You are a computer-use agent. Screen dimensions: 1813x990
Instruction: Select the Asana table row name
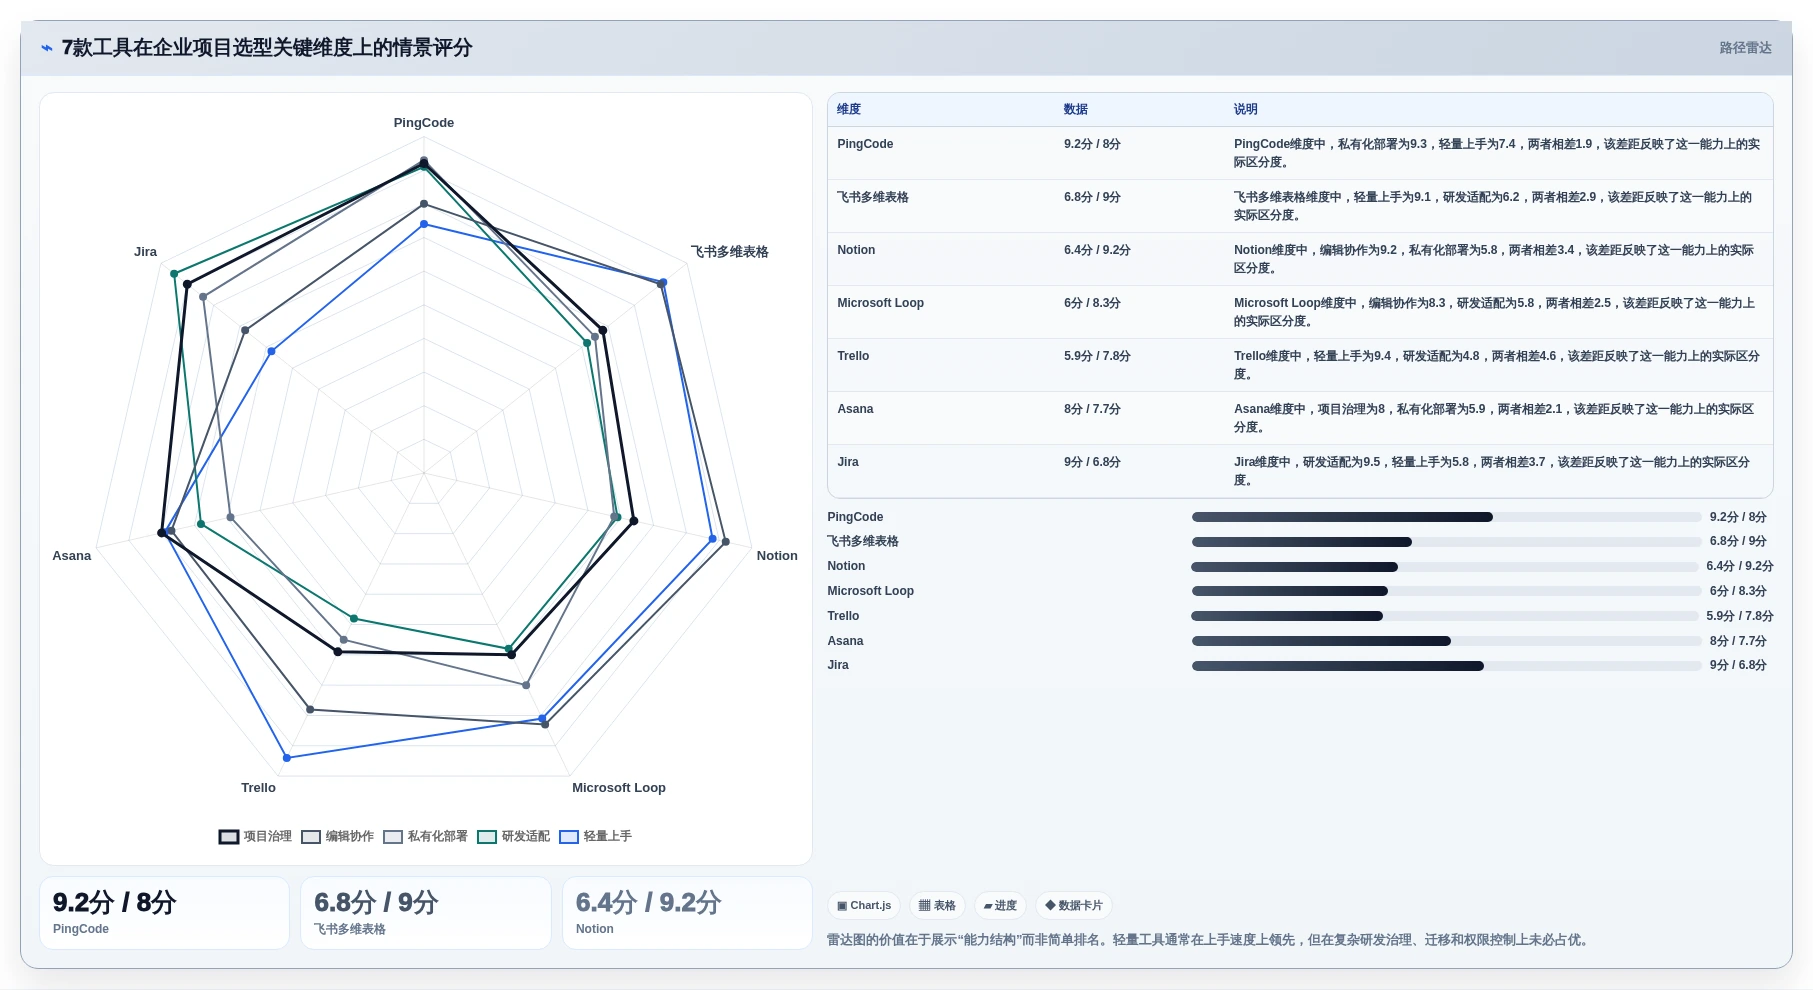pyautogui.click(x=855, y=409)
